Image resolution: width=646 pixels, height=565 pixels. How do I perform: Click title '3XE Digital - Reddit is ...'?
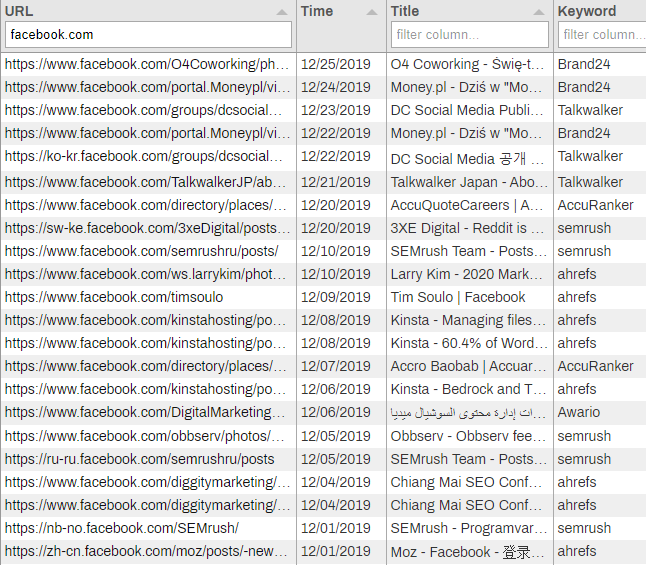click(x=467, y=228)
